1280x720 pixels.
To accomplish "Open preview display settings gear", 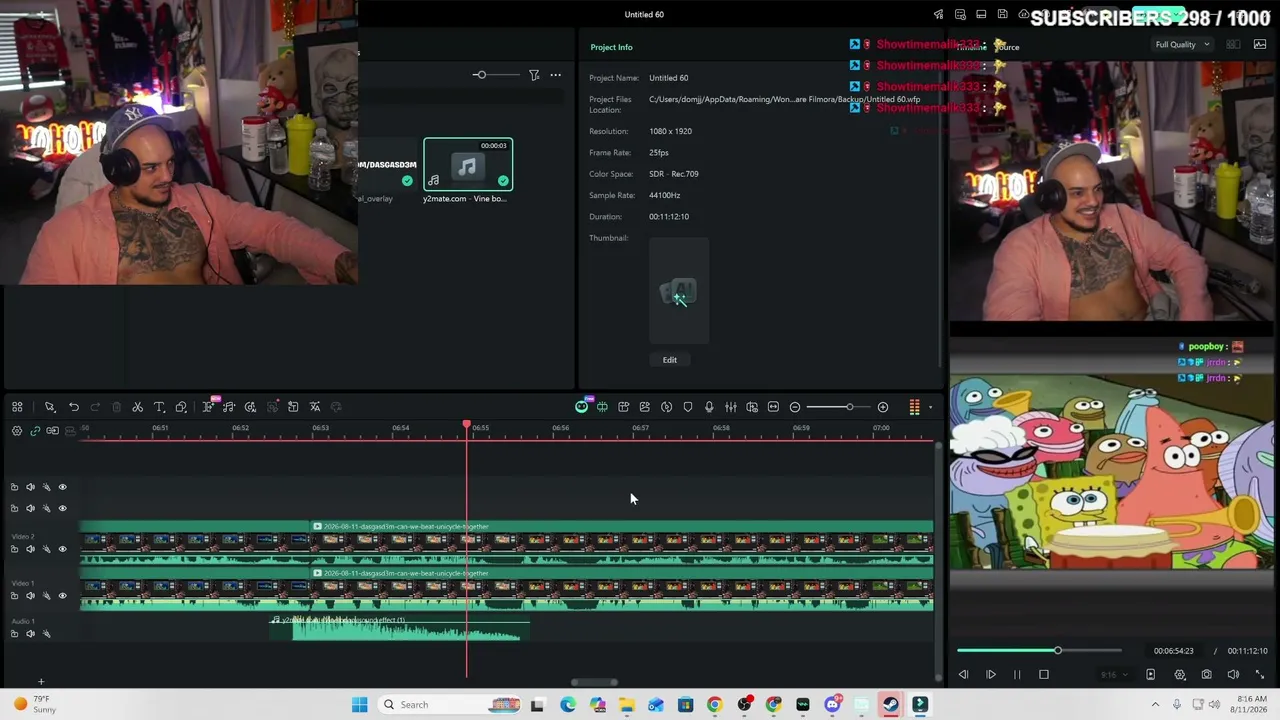I will [x=1180, y=675].
